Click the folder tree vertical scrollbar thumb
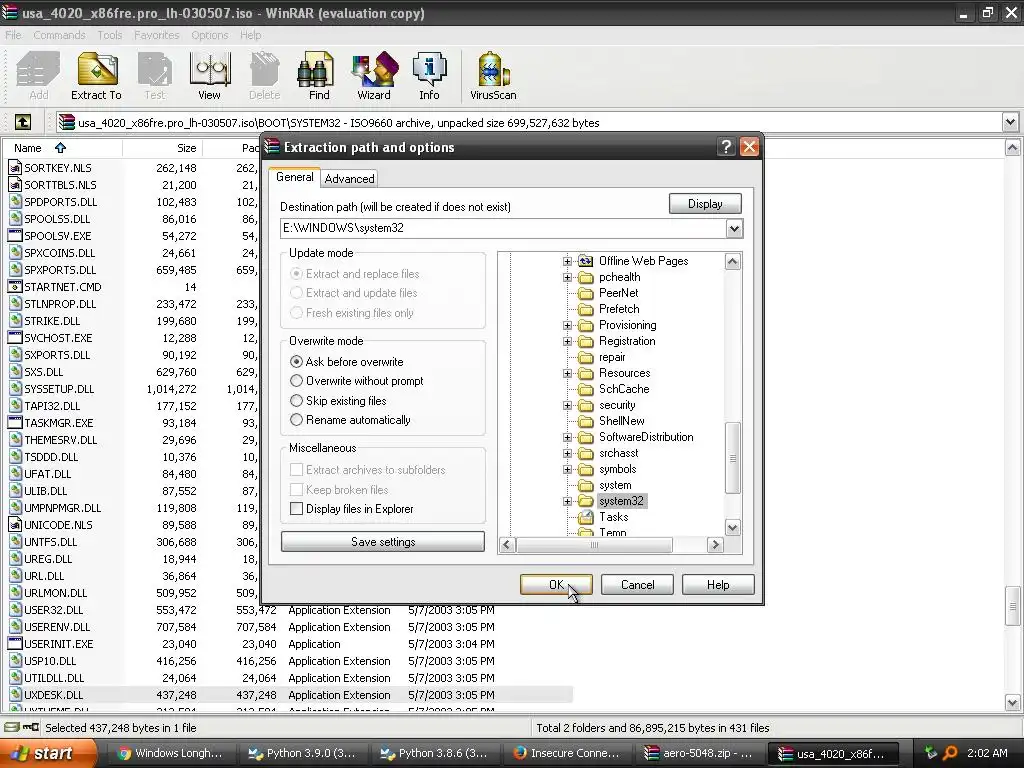 733,458
